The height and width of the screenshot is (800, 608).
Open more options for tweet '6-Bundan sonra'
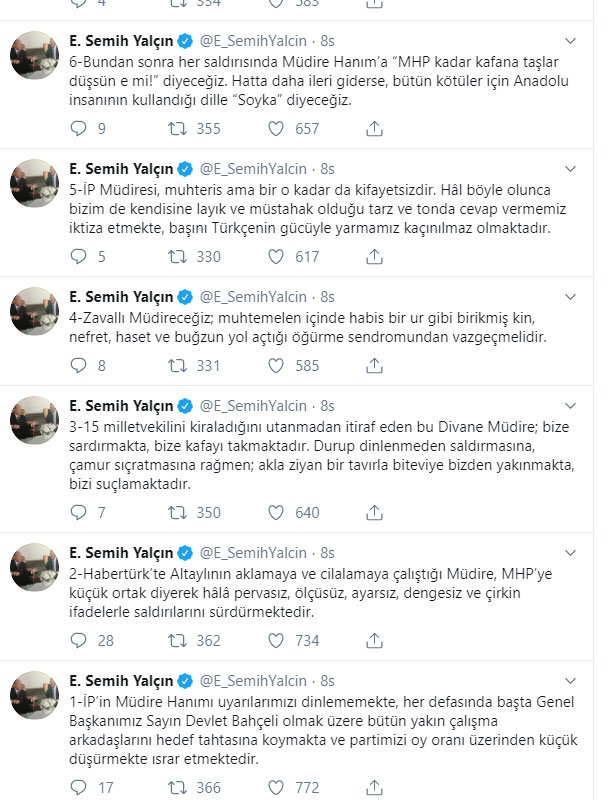pos(570,41)
